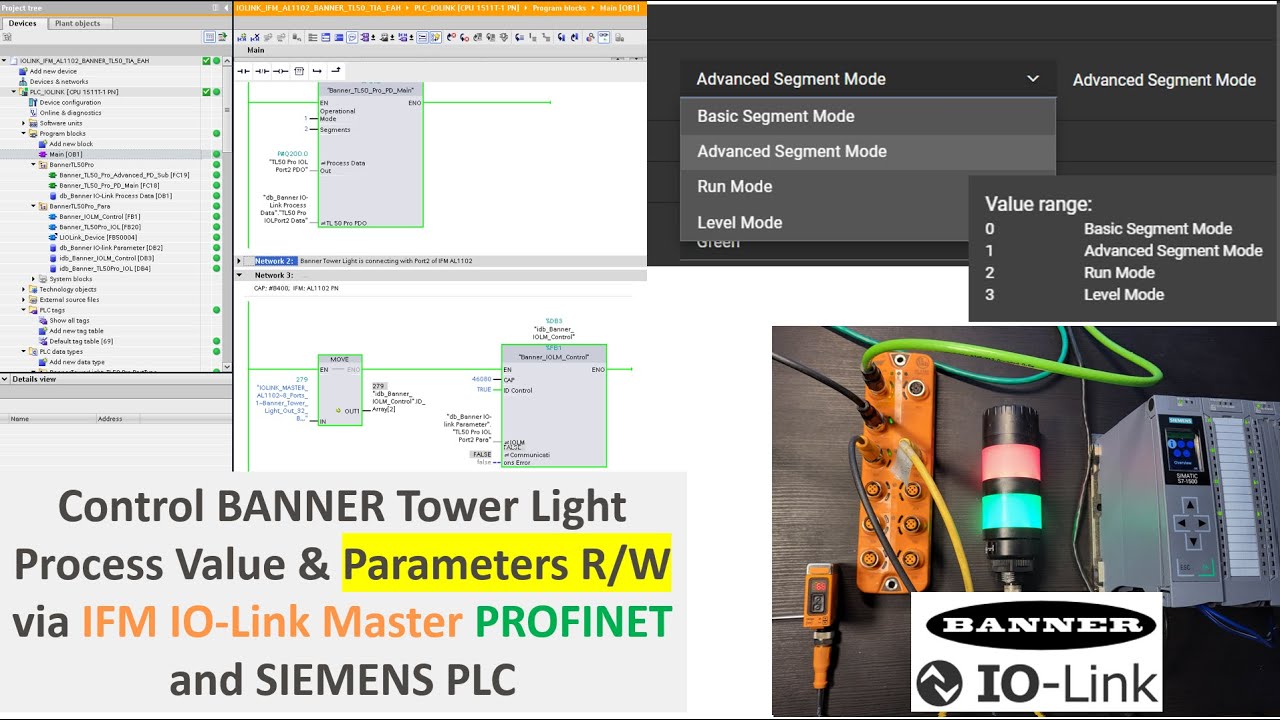The width and height of the screenshot is (1280, 720).
Task: Click the Name column header in Details view
Action: click(50, 419)
